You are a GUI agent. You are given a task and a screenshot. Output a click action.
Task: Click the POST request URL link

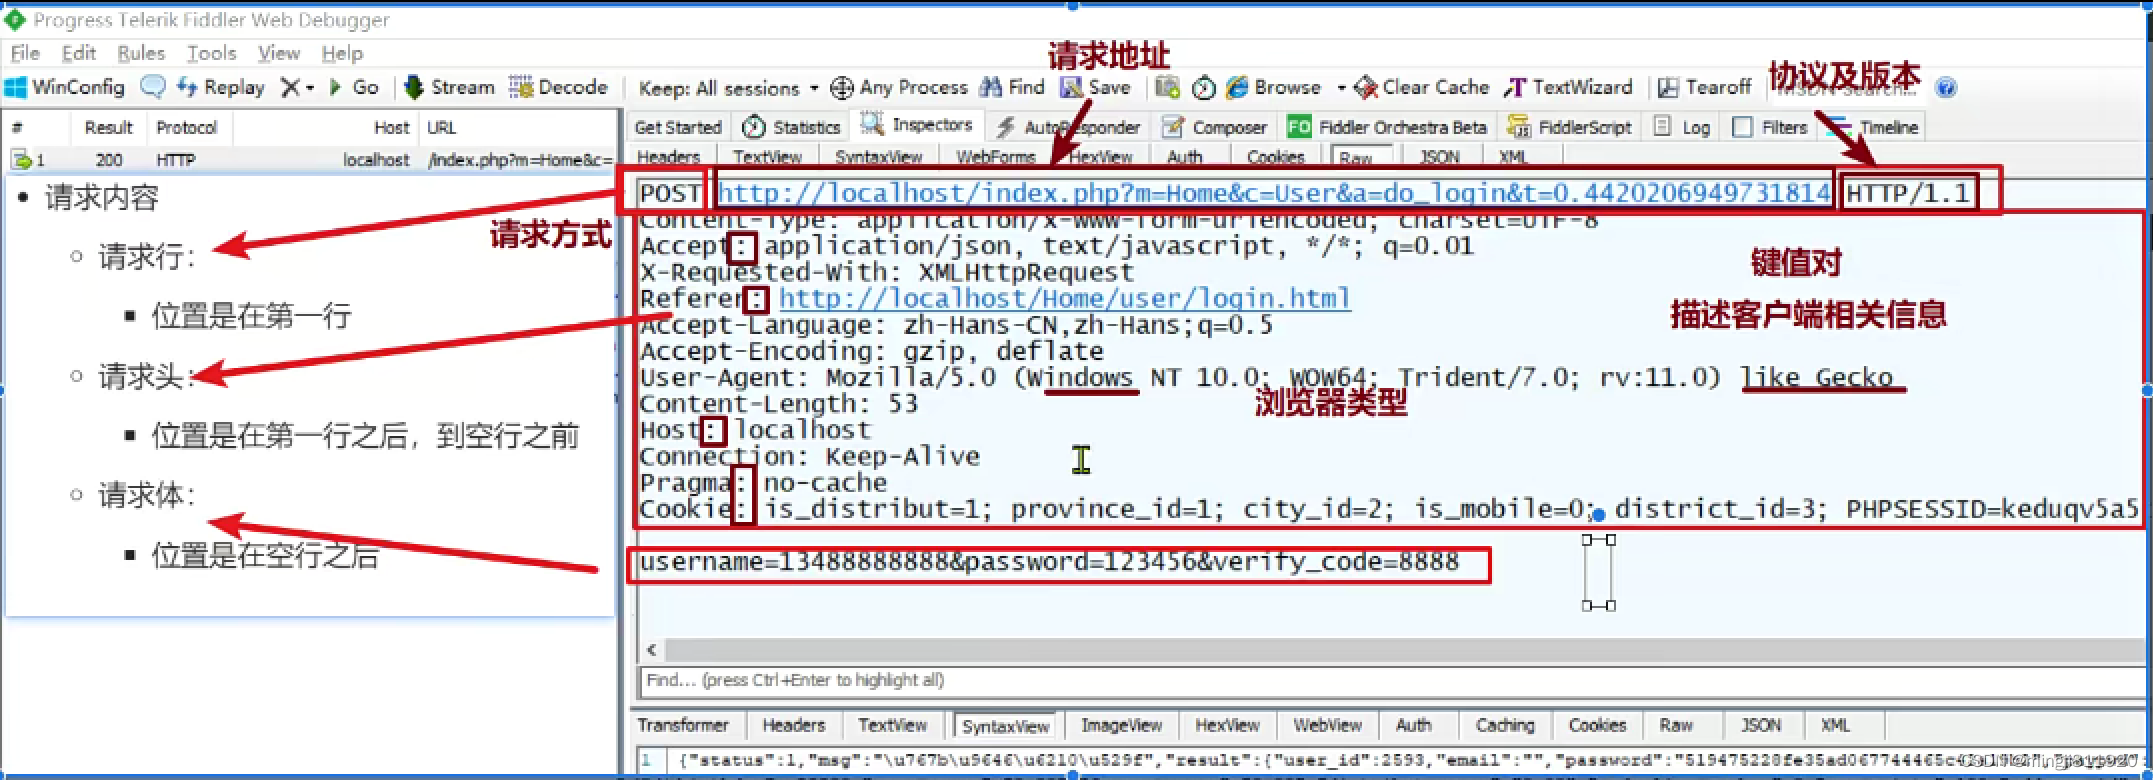[1274, 193]
